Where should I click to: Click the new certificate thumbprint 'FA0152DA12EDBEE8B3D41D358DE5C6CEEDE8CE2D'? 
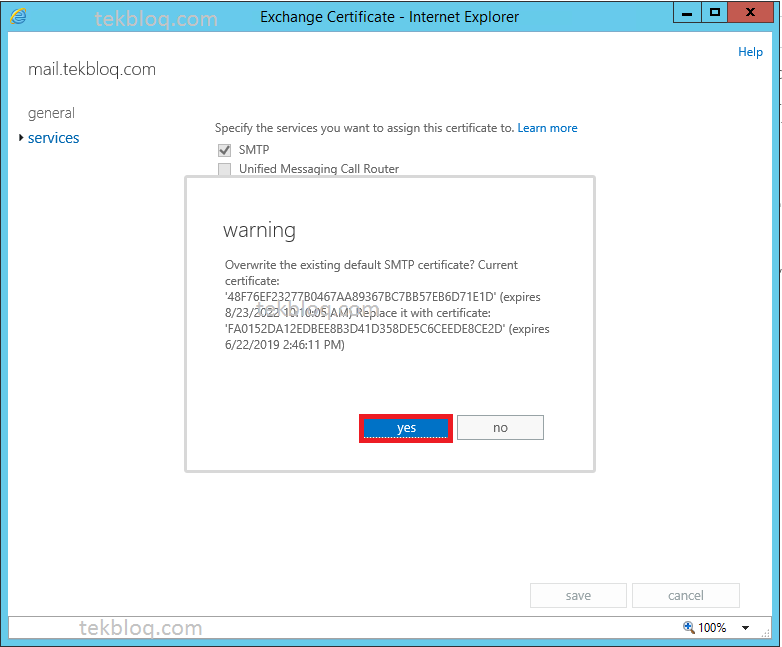(365, 329)
